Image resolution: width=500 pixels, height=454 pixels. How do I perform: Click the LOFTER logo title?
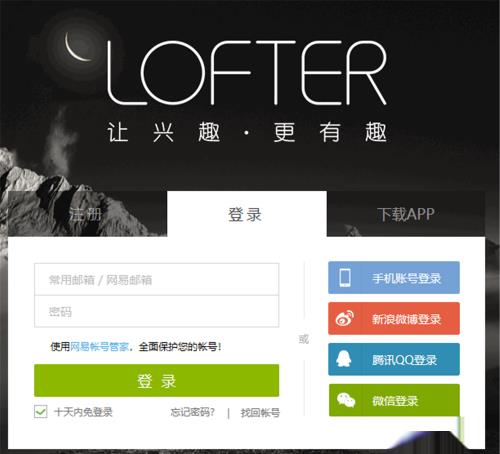point(247,73)
